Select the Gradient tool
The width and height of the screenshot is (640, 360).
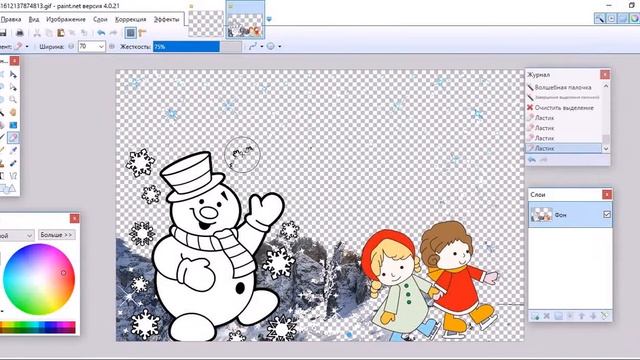click(13, 125)
